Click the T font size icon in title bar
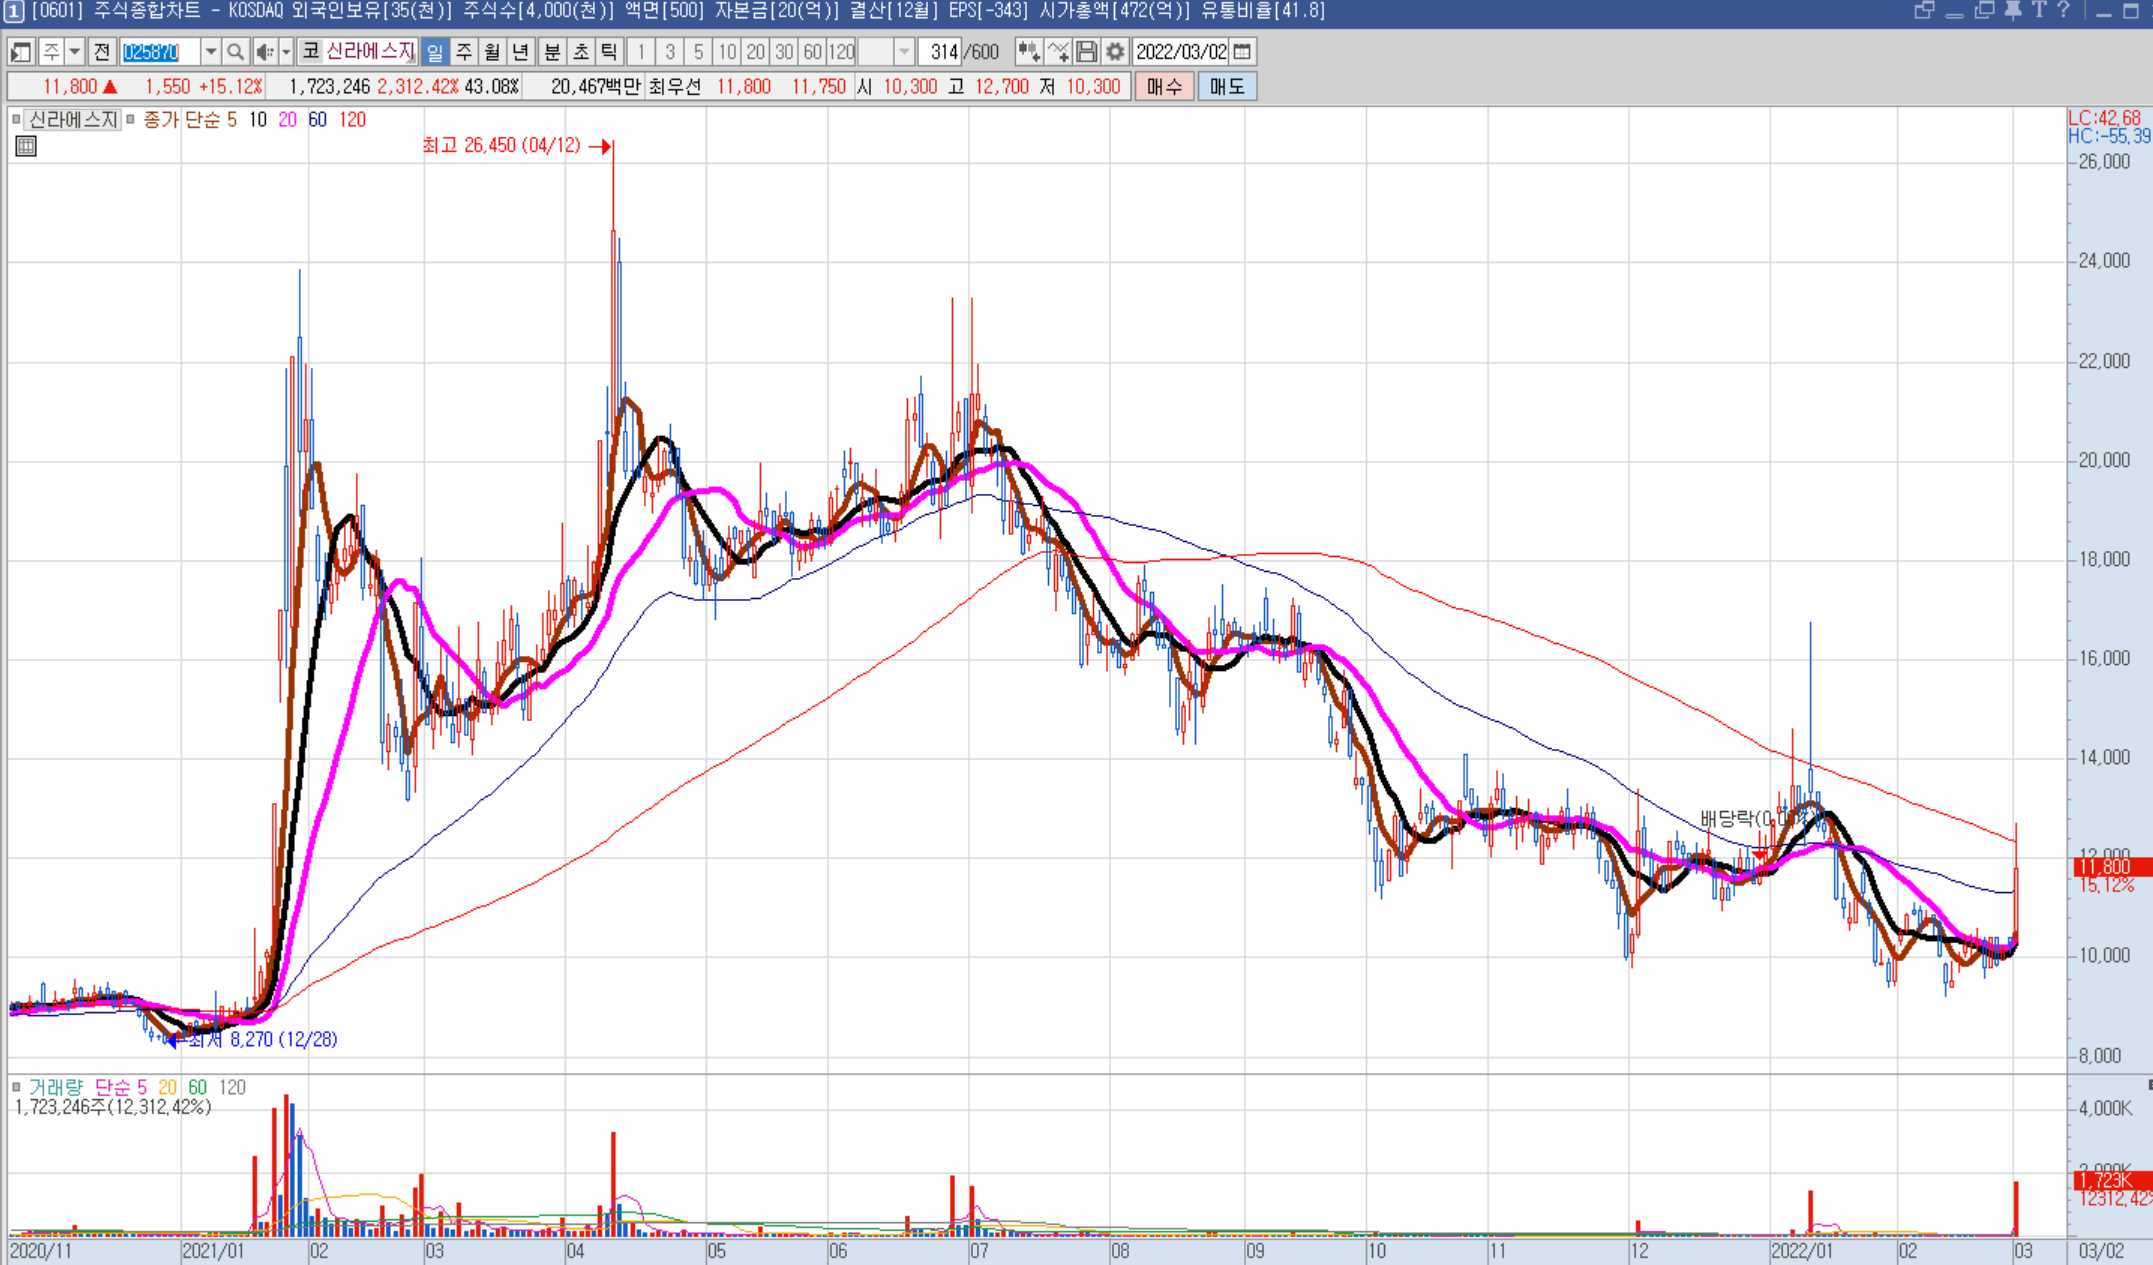The height and width of the screenshot is (1265, 2153). (2038, 10)
